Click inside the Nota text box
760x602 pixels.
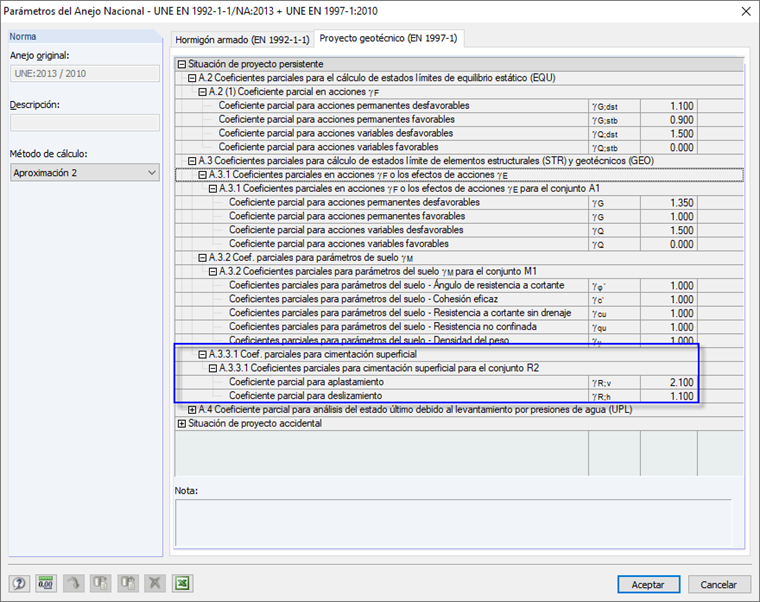coord(453,523)
